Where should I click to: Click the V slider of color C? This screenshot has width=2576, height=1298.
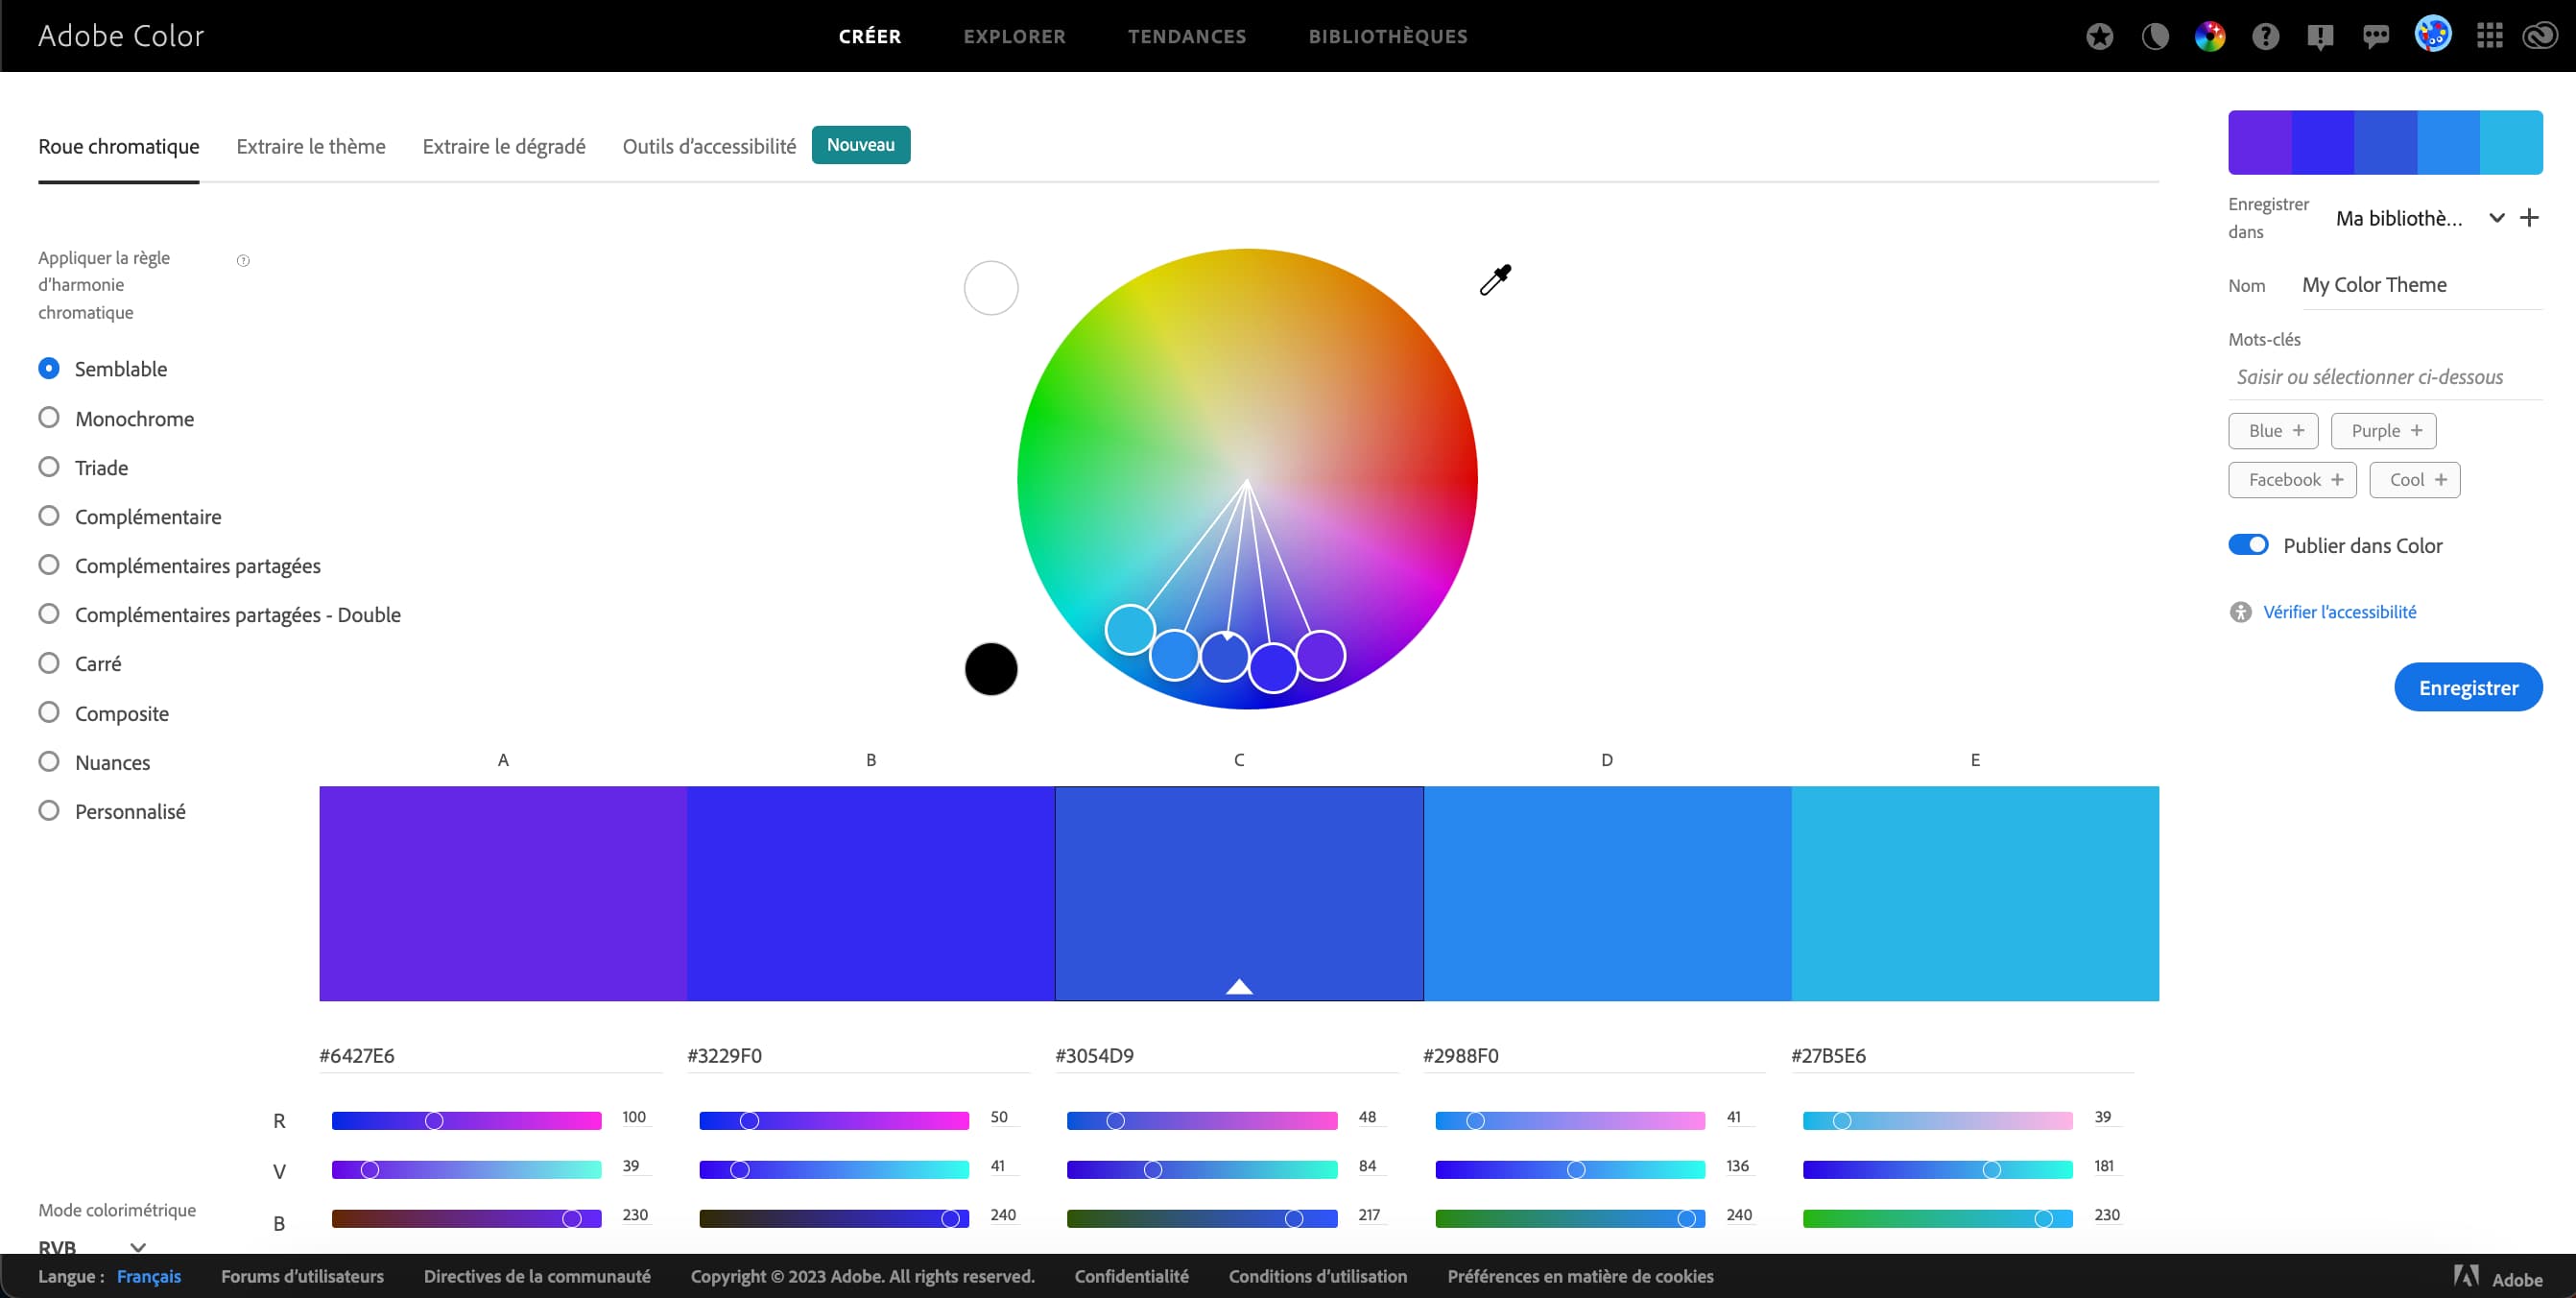[x=1202, y=1170]
